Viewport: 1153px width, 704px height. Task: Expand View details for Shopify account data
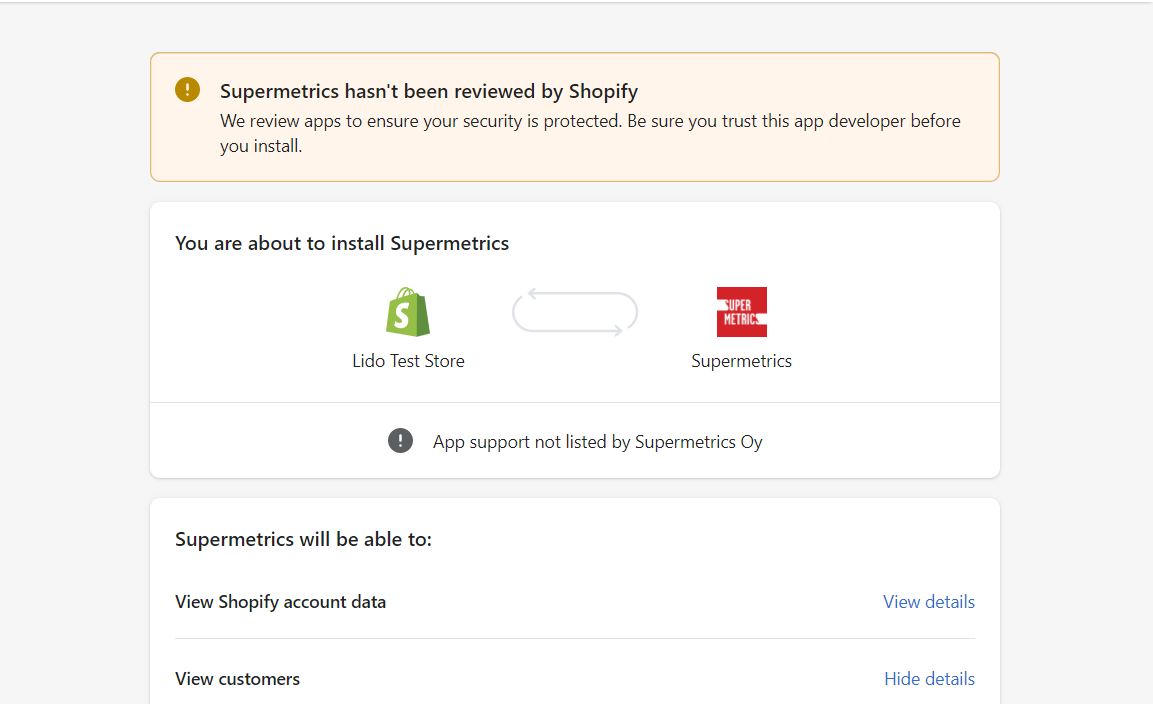pyautogui.click(x=928, y=602)
